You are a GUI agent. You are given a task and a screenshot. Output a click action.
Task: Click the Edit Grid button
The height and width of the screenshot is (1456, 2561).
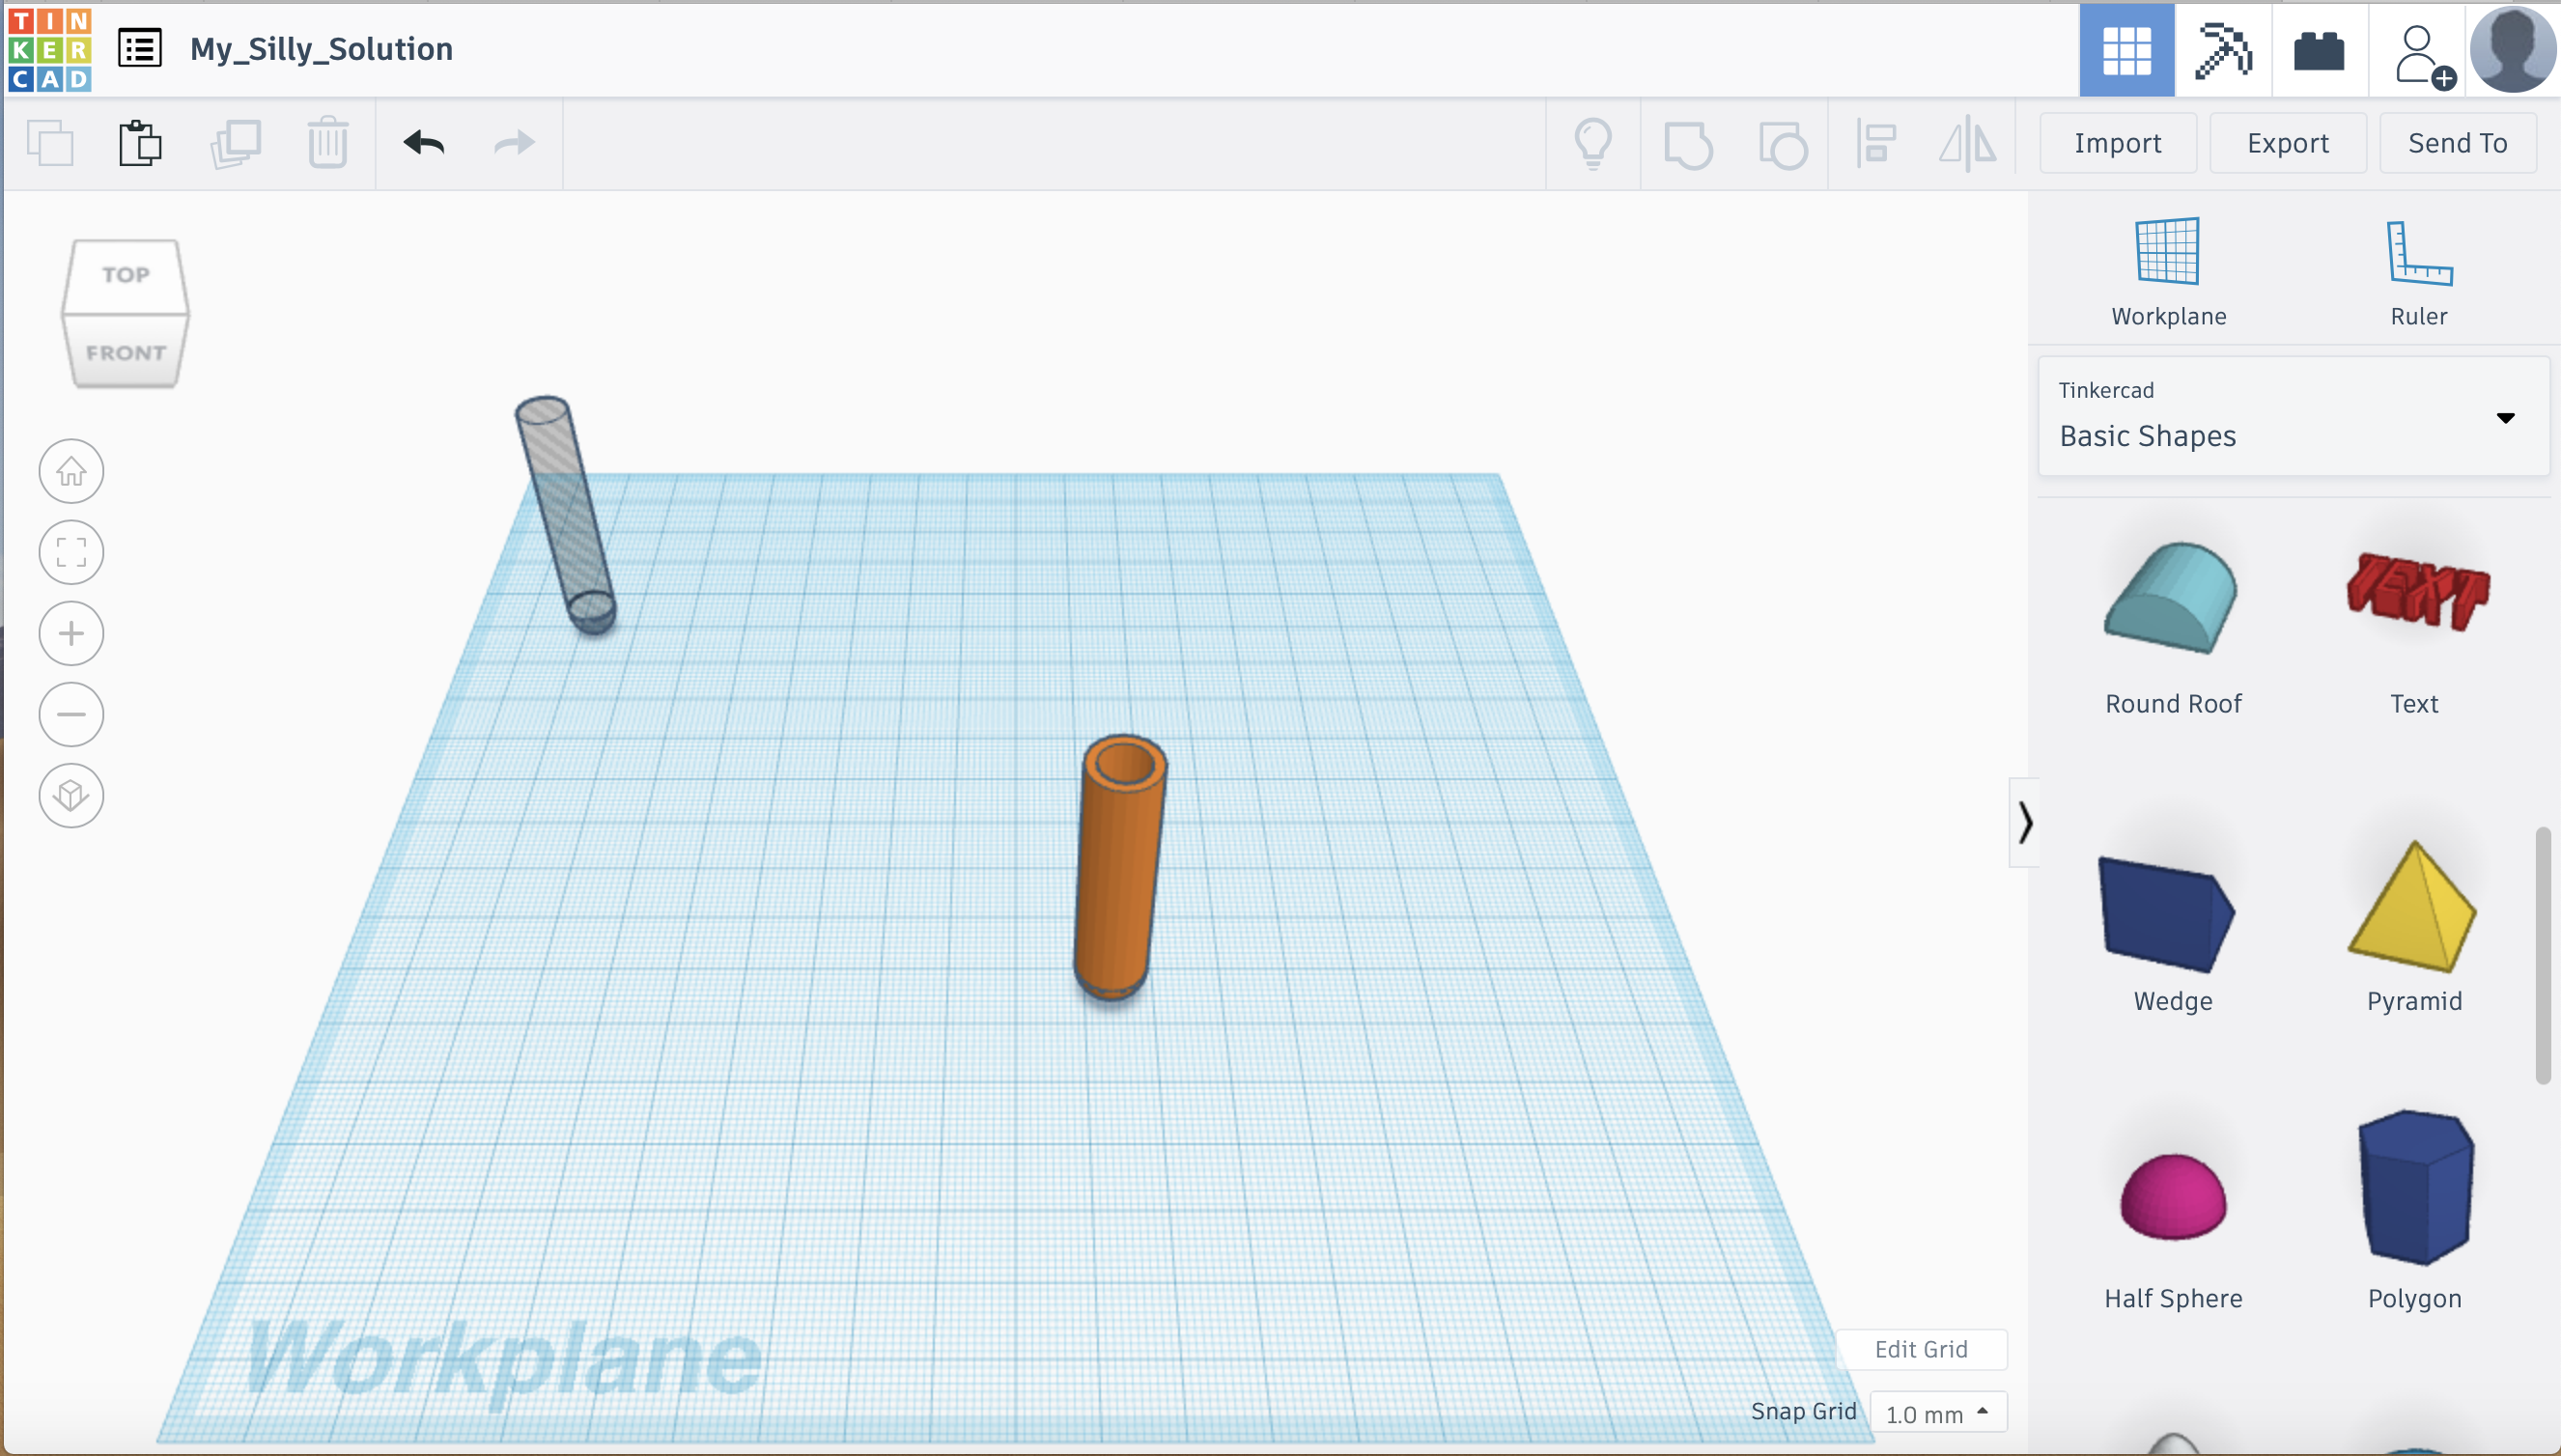[x=1920, y=1349]
